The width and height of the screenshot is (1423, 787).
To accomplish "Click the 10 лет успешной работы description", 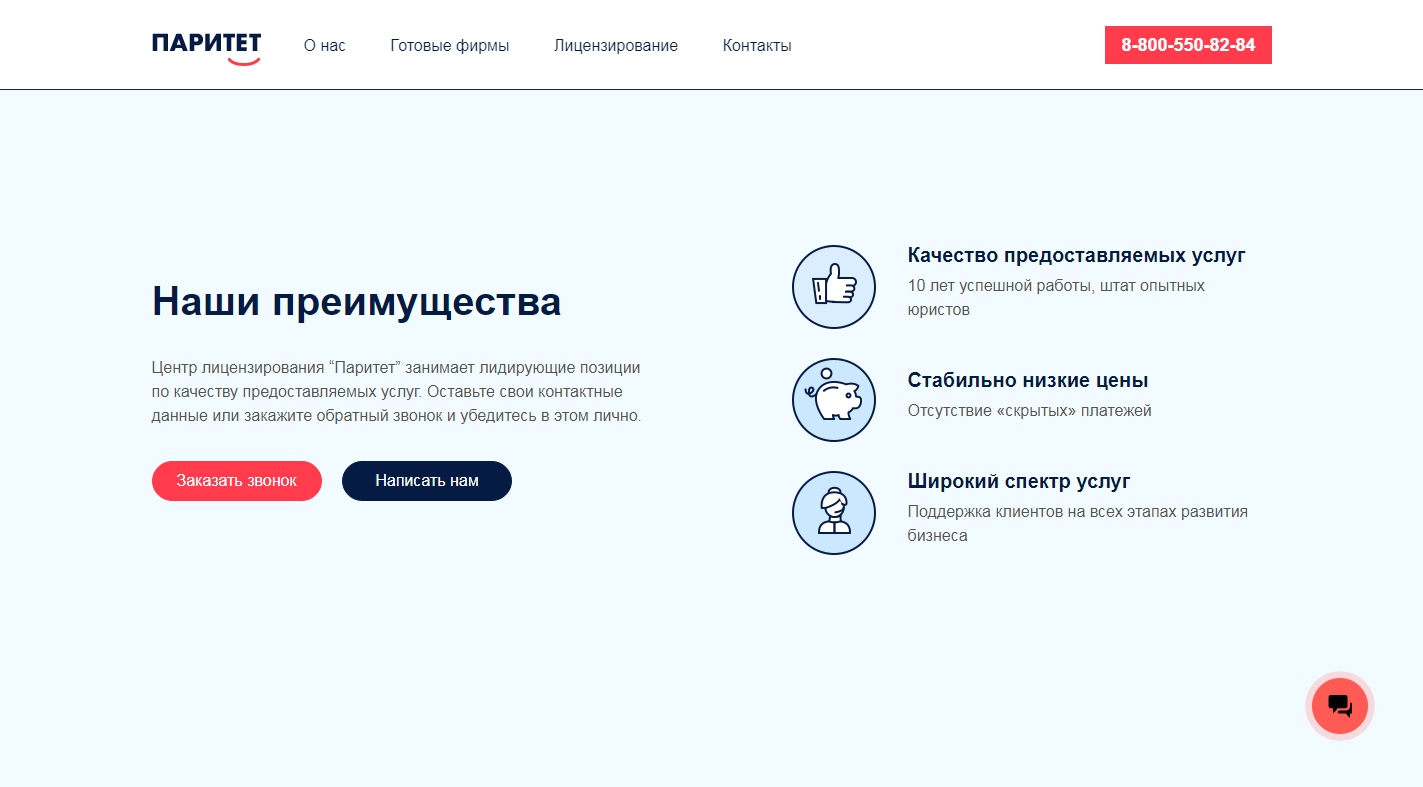I will [x=1056, y=298].
